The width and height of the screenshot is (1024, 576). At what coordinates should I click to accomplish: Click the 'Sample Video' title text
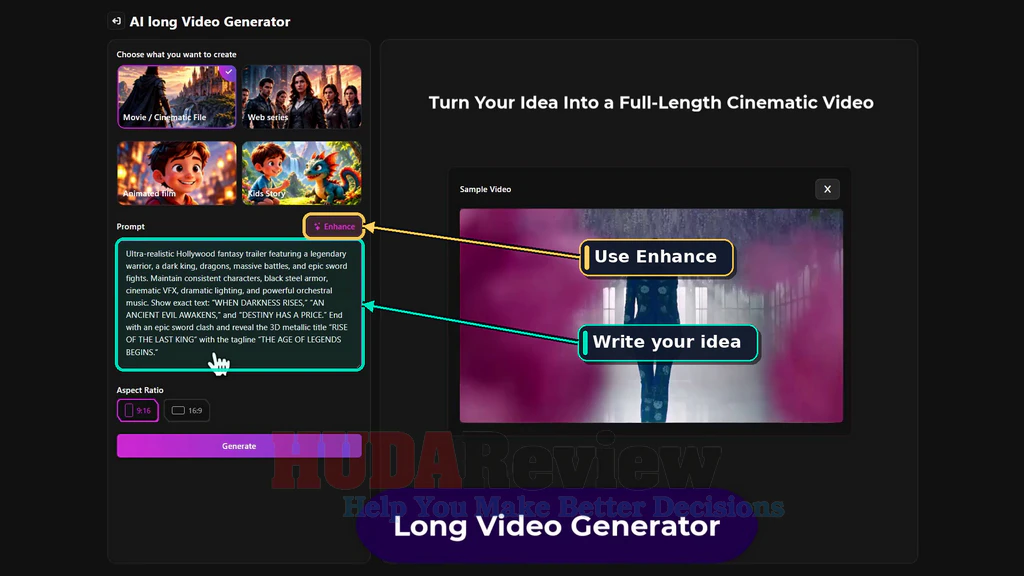point(485,189)
